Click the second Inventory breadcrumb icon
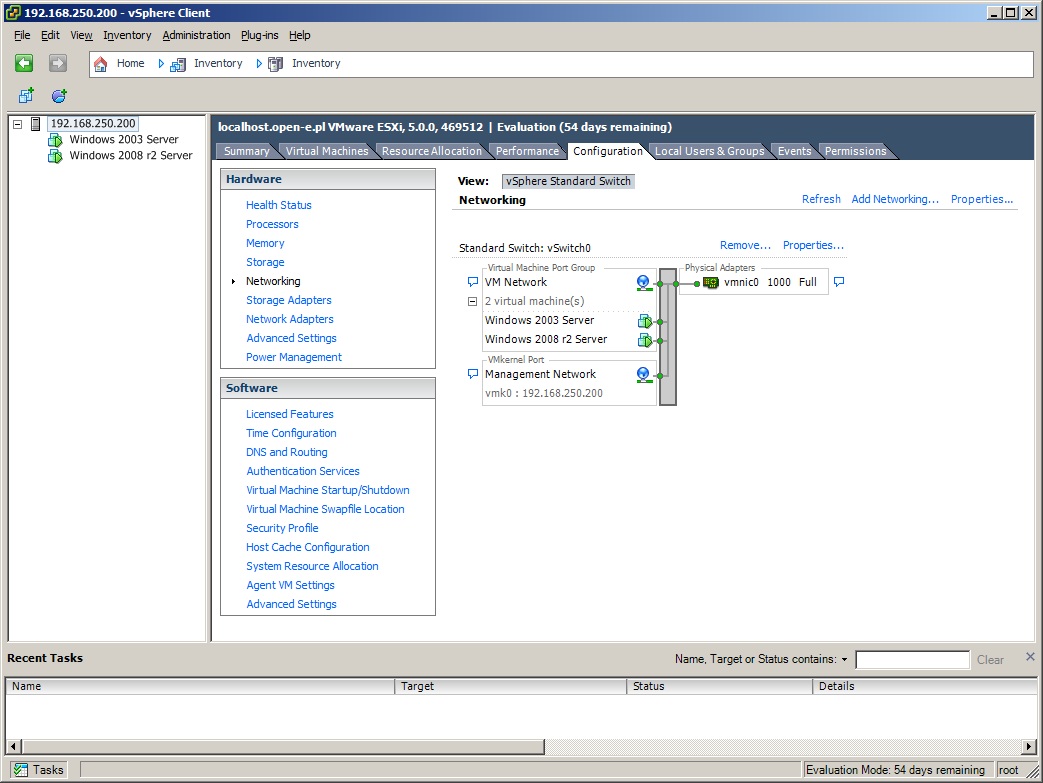 coord(275,65)
